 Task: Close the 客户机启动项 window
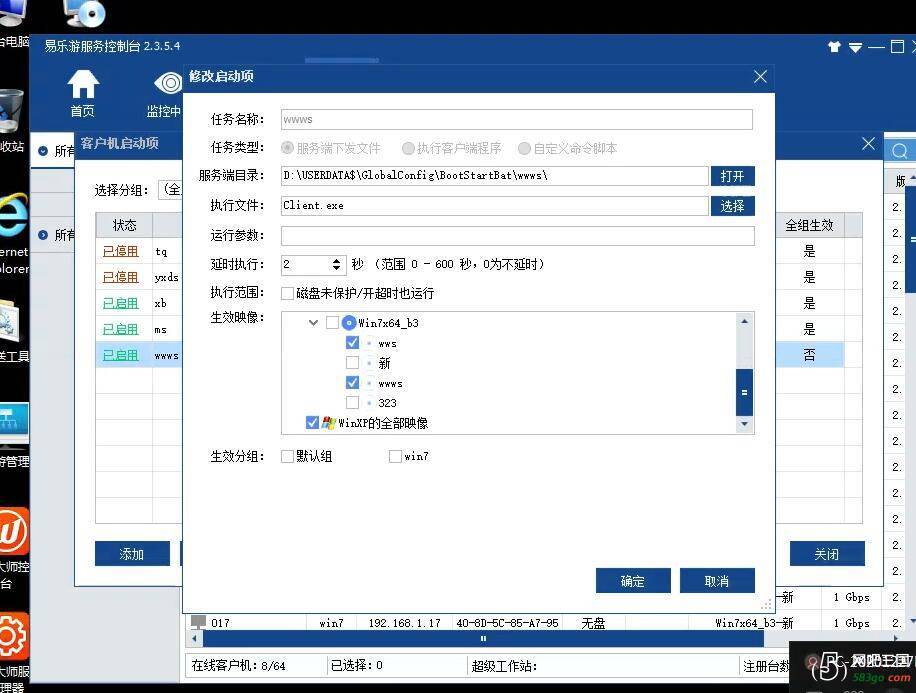tap(868, 144)
